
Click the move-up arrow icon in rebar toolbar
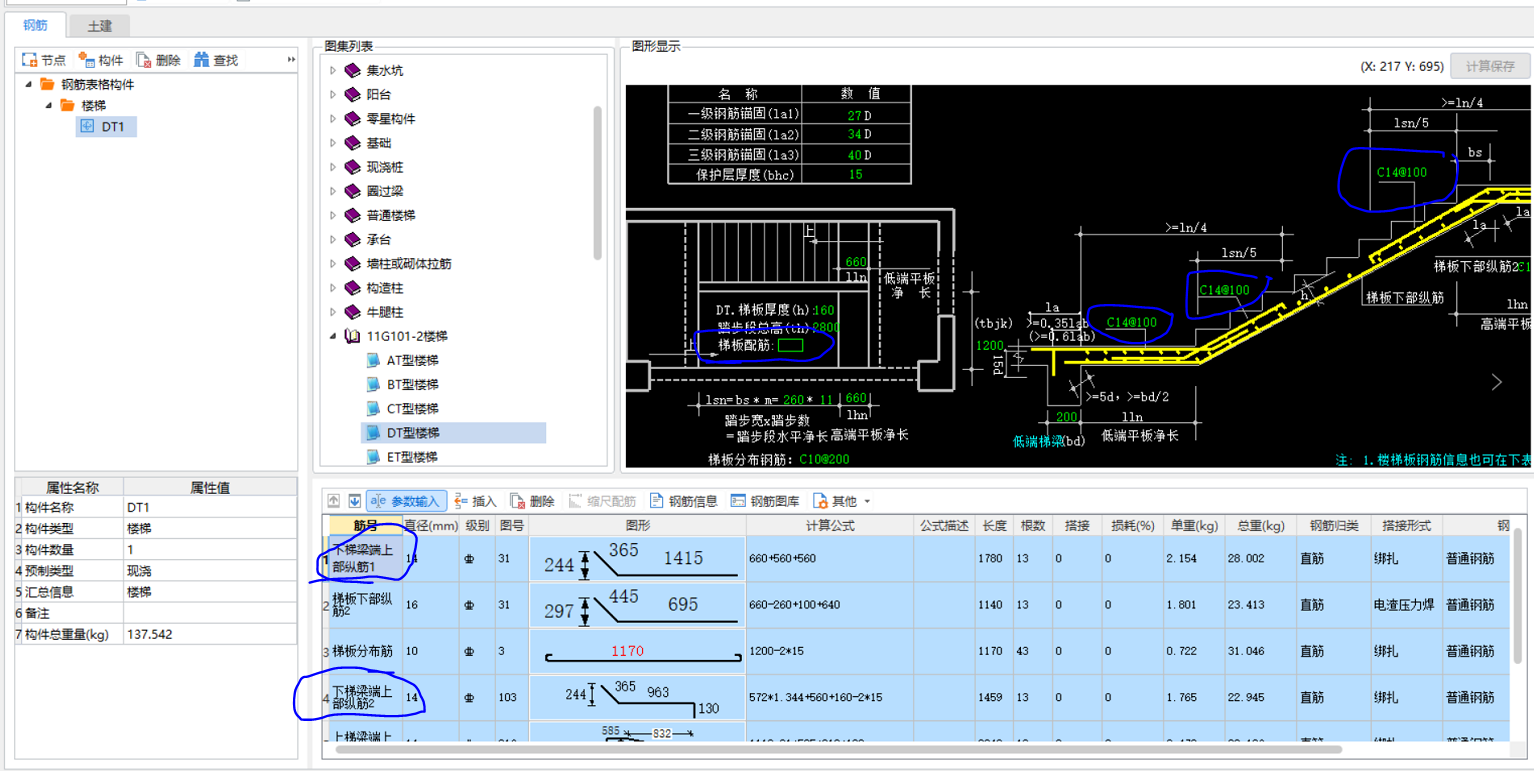coord(334,501)
